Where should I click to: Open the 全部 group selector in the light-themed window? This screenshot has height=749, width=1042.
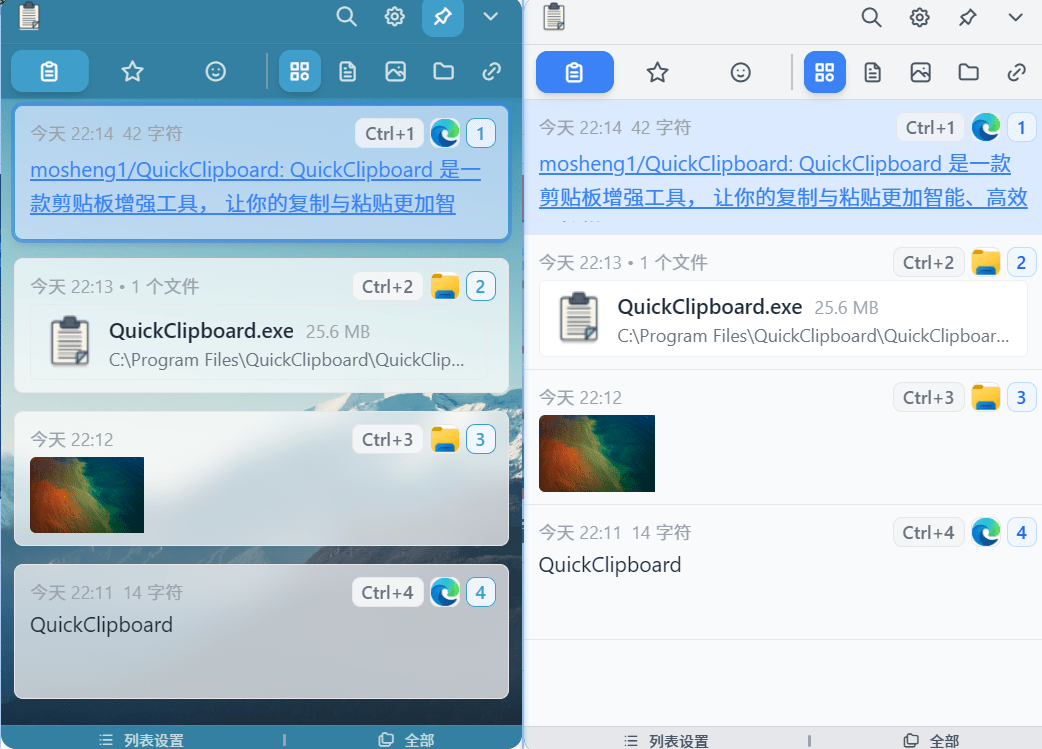(931, 740)
